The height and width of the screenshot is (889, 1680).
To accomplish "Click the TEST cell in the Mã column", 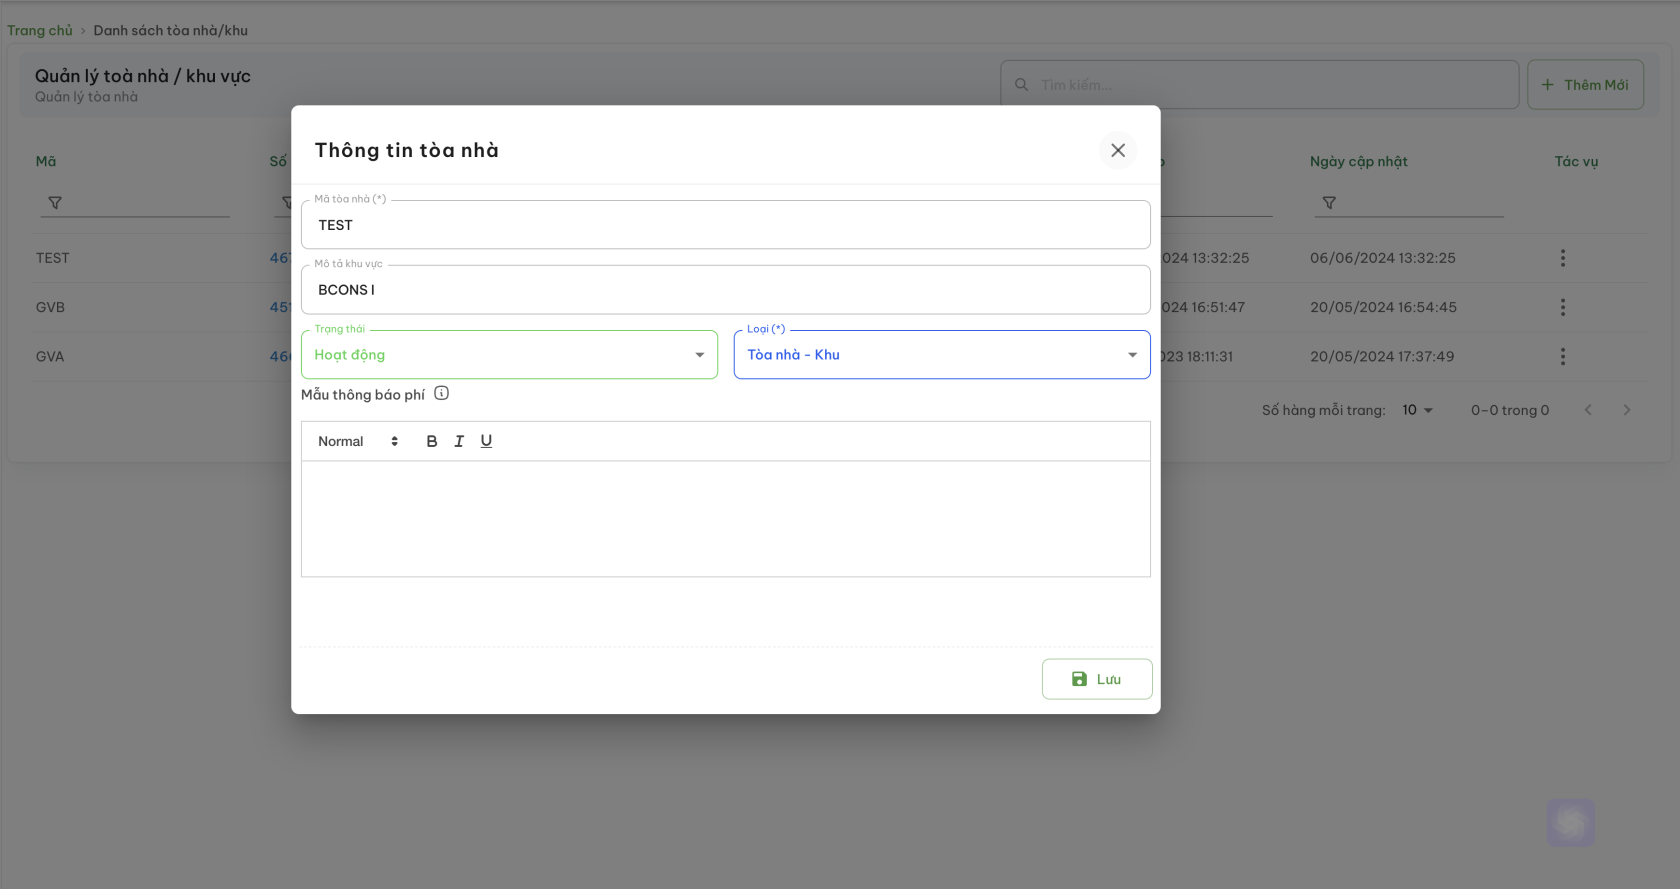I will pyautogui.click(x=53, y=258).
